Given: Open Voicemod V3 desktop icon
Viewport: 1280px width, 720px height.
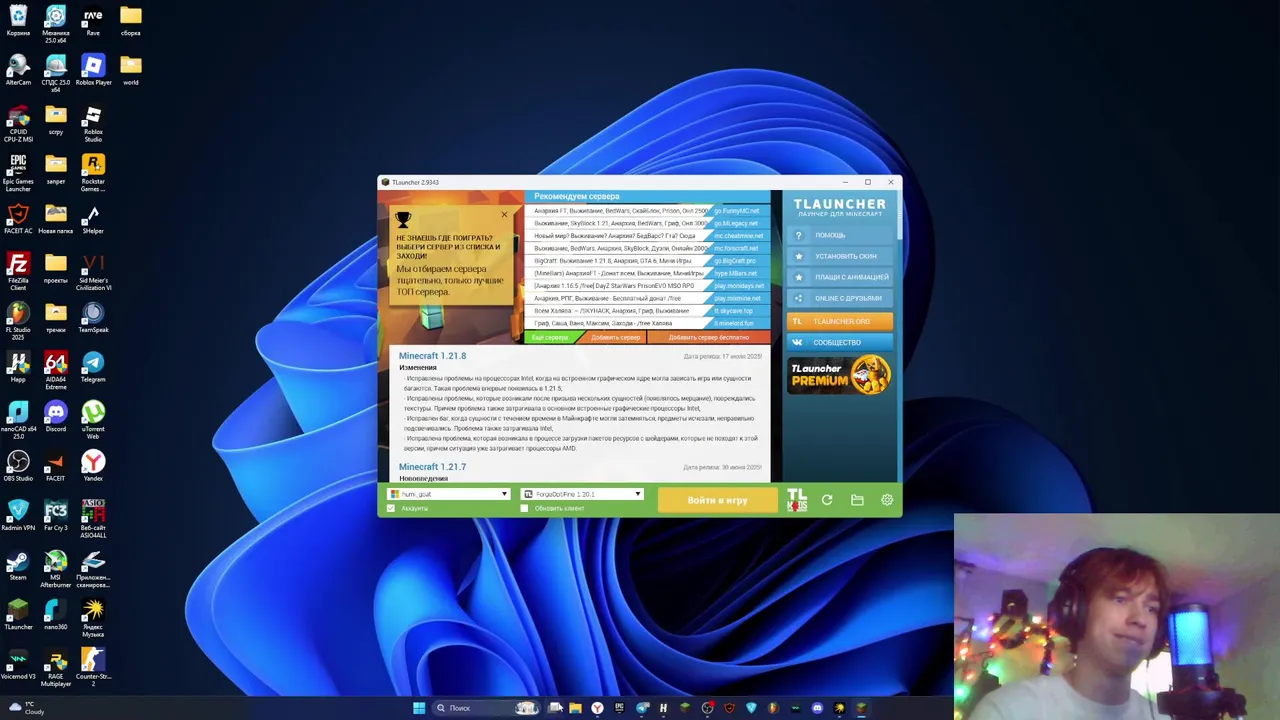Looking at the screenshot, I should coord(18,664).
